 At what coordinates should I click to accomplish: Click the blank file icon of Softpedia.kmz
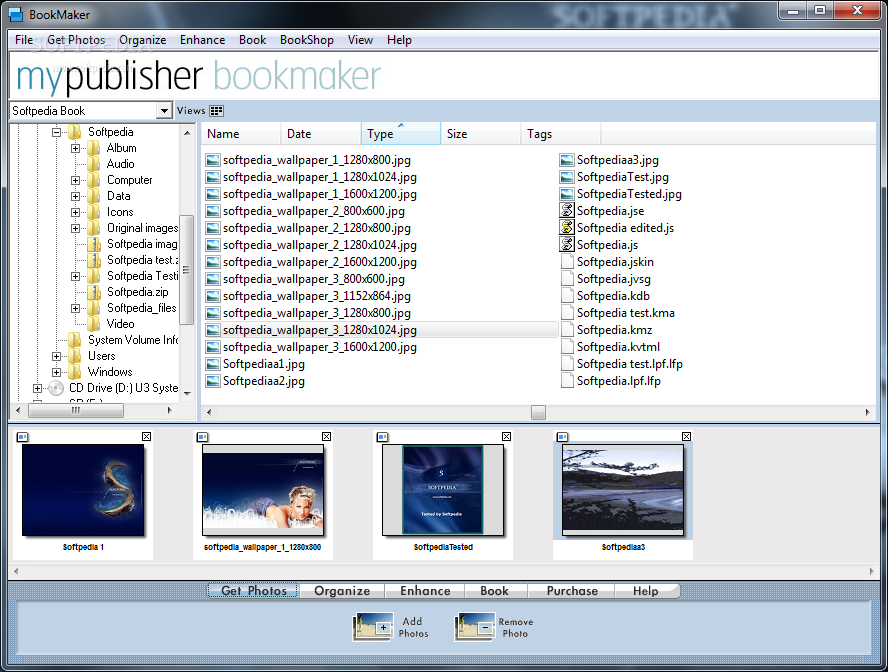tap(567, 329)
